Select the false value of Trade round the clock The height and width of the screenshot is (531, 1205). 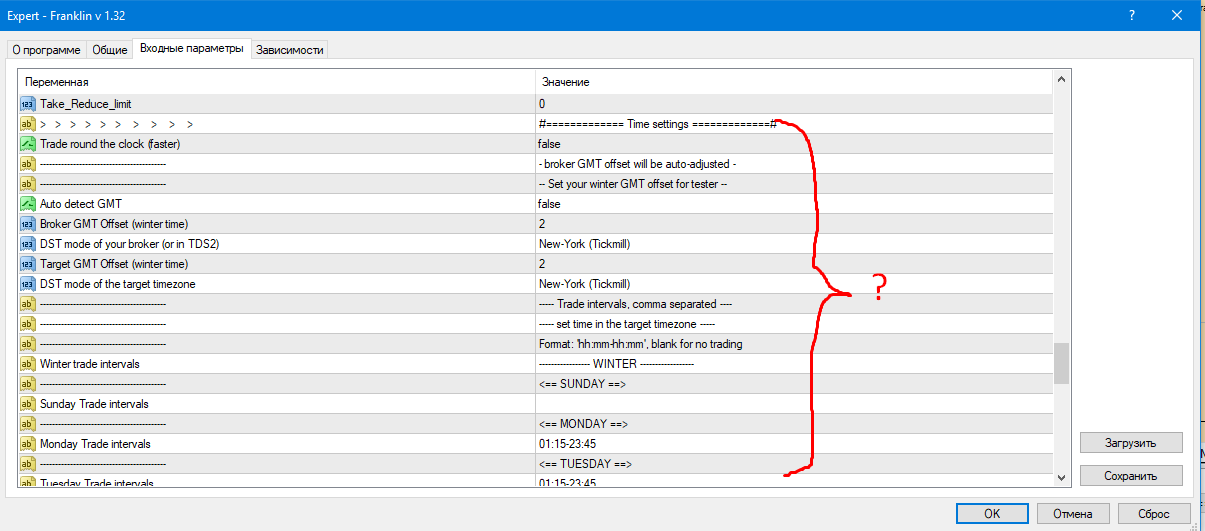[549, 144]
